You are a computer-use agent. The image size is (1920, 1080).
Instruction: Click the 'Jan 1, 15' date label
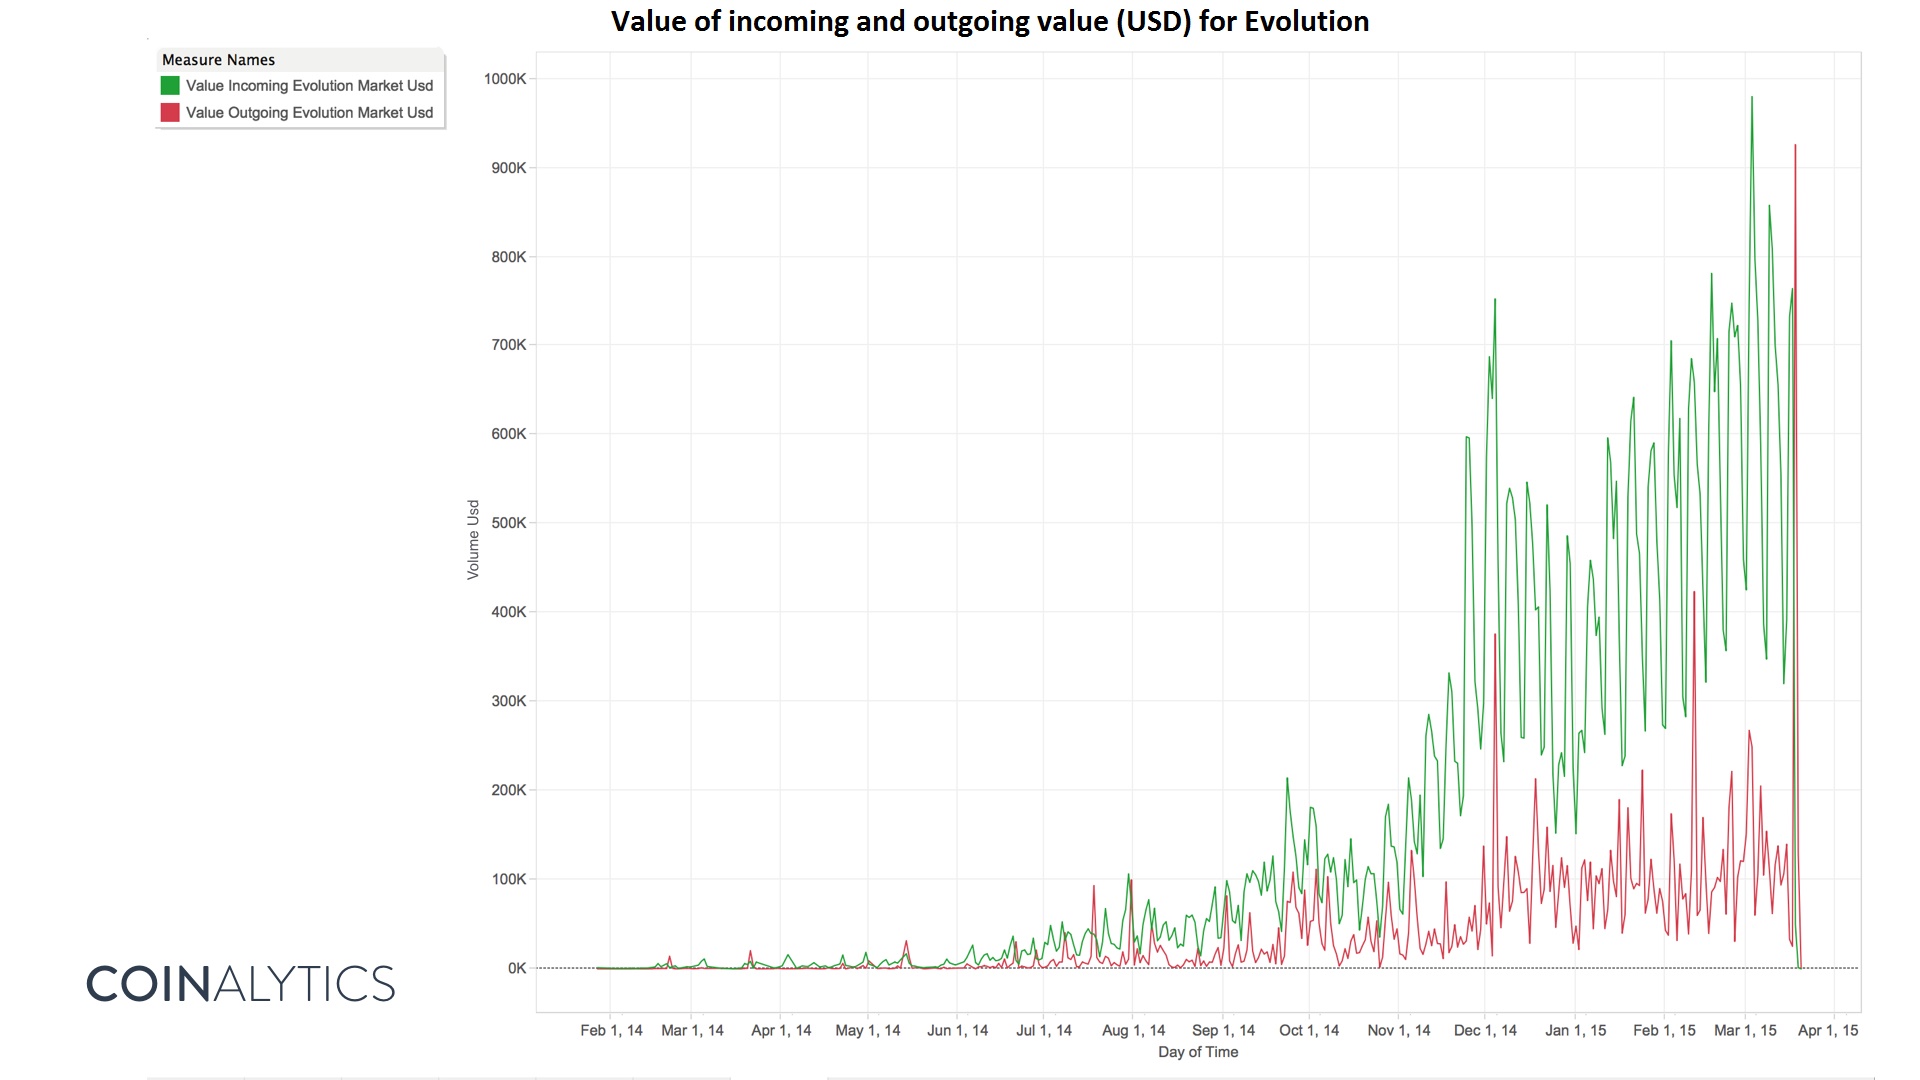tap(1575, 1030)
